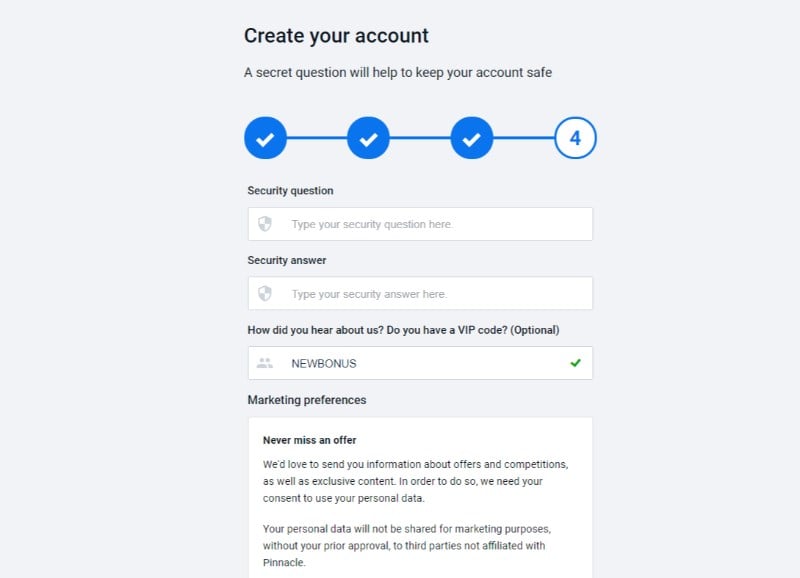Click the VIP code field containing NEWBONUS

click(420, 363)
